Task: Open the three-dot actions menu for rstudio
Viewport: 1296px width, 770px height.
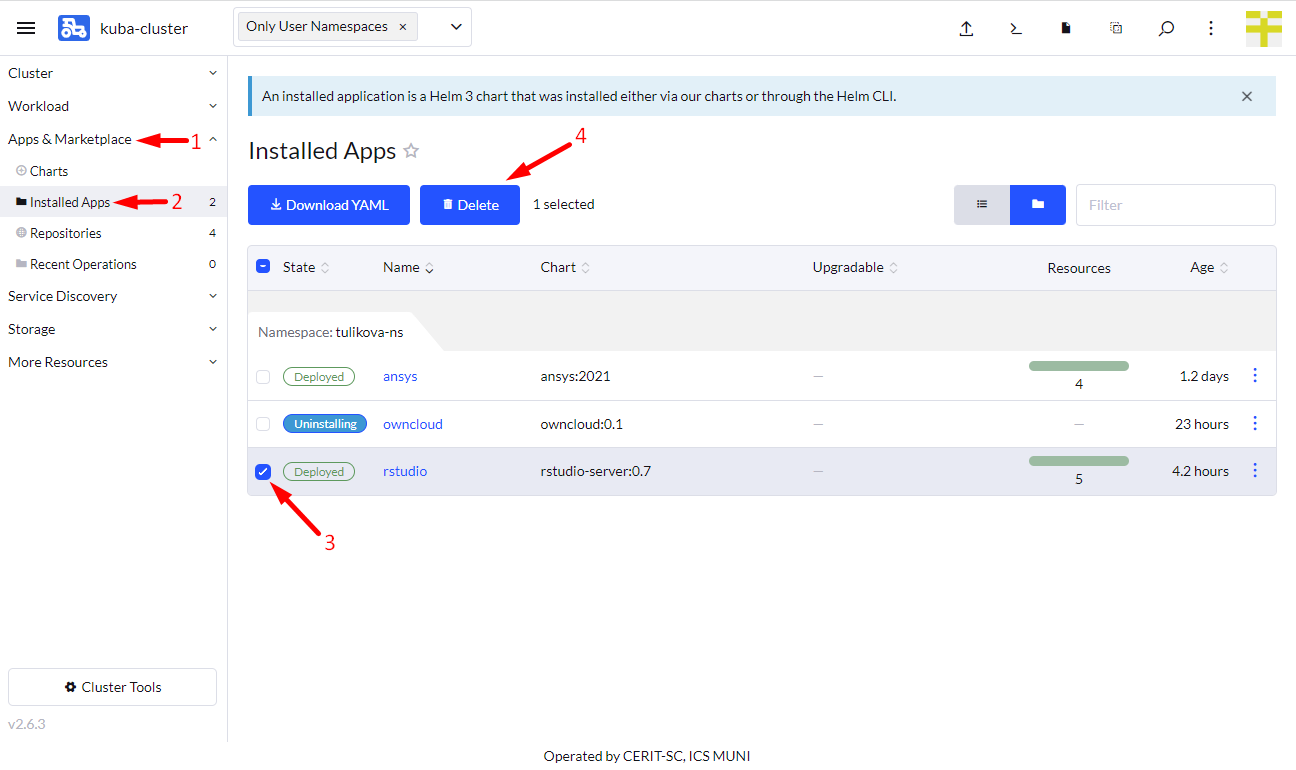Action: 1255,471
